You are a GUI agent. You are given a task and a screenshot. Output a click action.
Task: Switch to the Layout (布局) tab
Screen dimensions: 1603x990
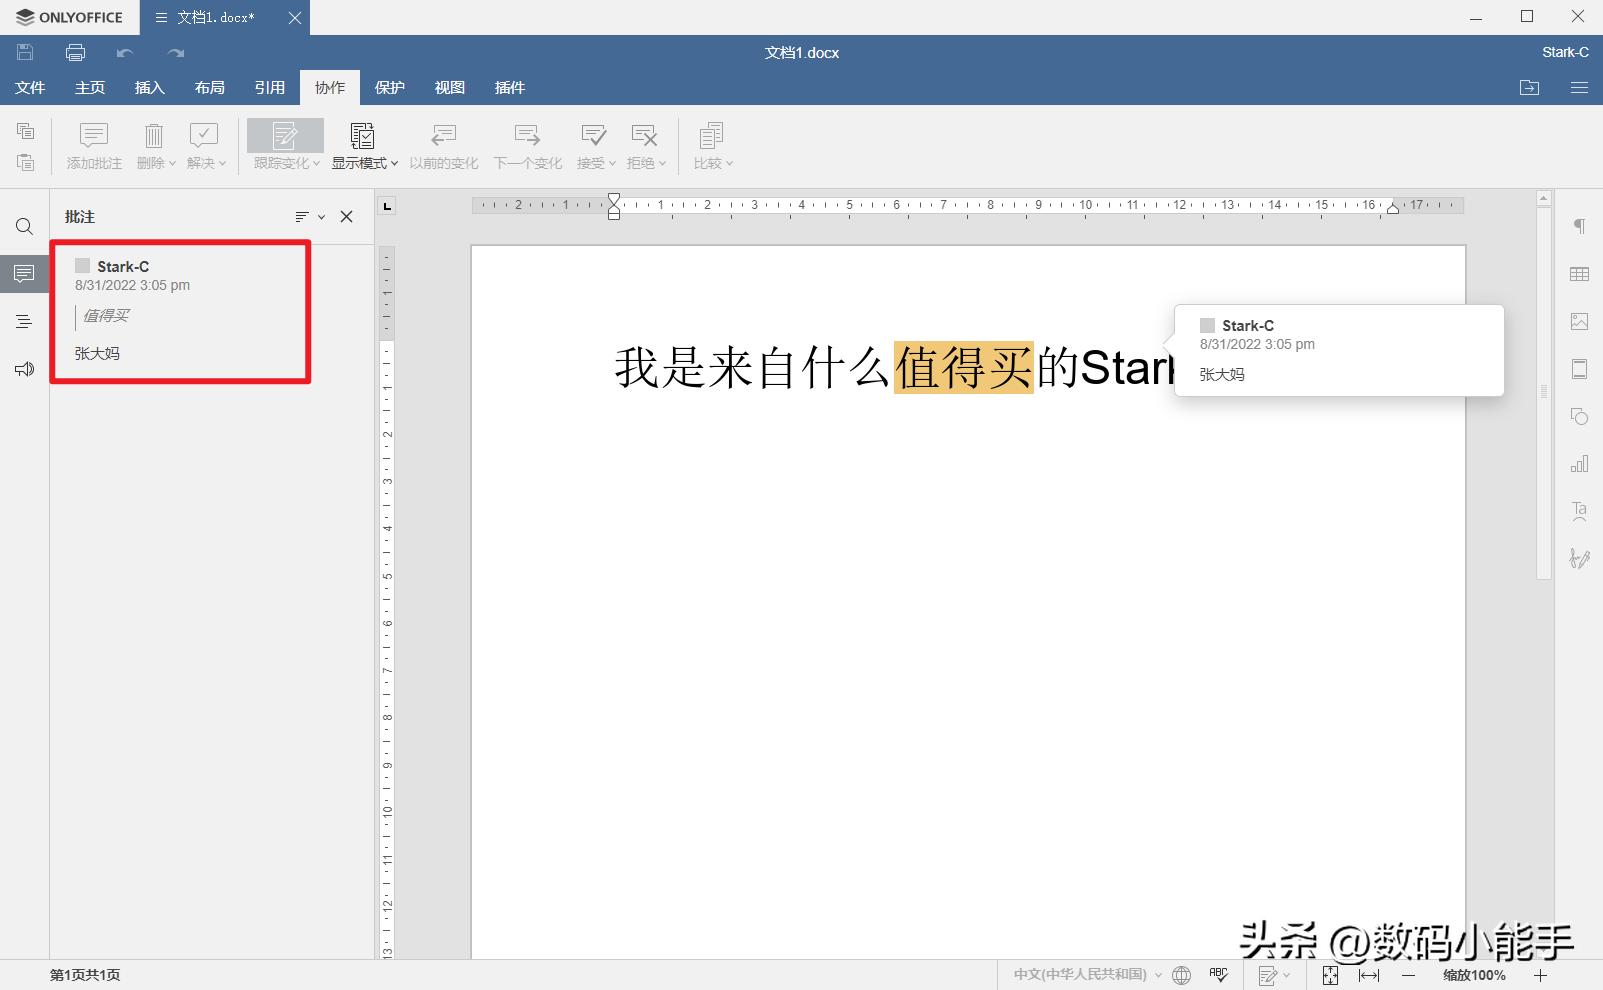[209, 88]
